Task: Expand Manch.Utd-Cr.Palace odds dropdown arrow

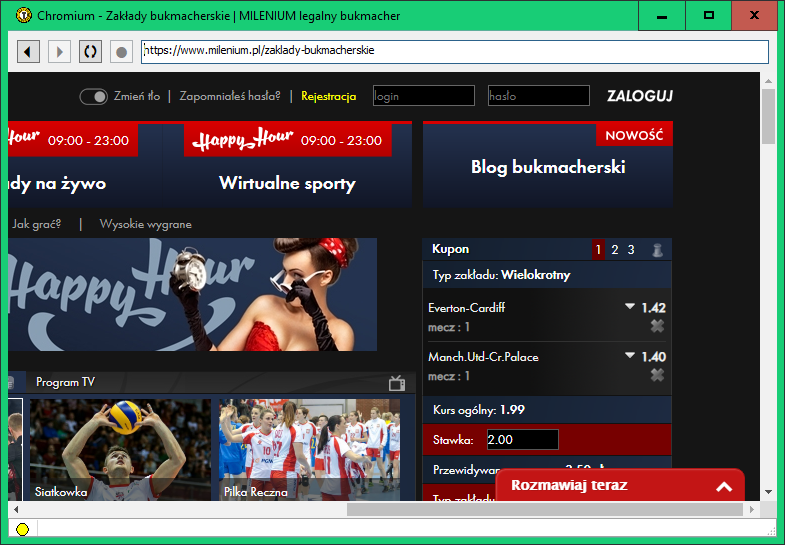Action: click(x=630, y=355)
